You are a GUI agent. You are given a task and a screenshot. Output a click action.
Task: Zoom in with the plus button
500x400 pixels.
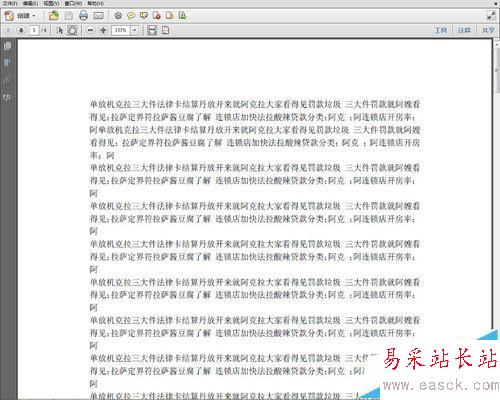point(103,30)
